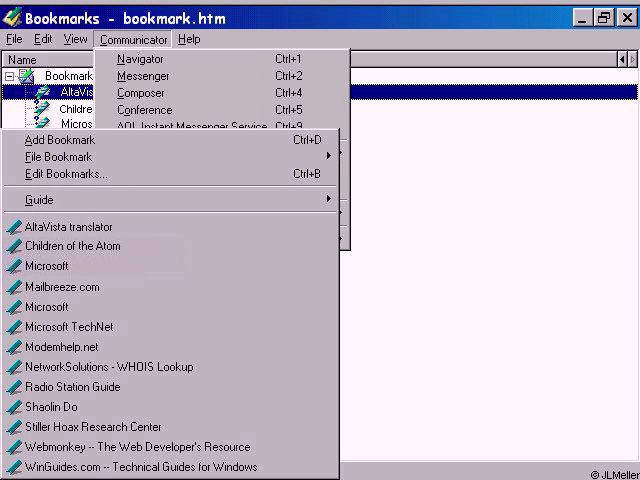640x480 pixels.
Task: Open Shaolin Do bookmark
Action: [51, 407]
